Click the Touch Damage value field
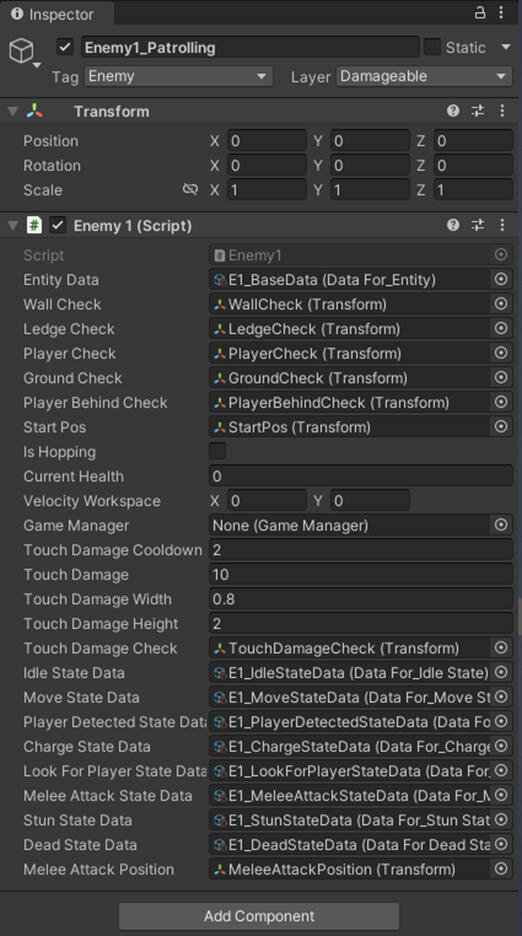This screenshot has height=936, width=522. coord(361,574)
